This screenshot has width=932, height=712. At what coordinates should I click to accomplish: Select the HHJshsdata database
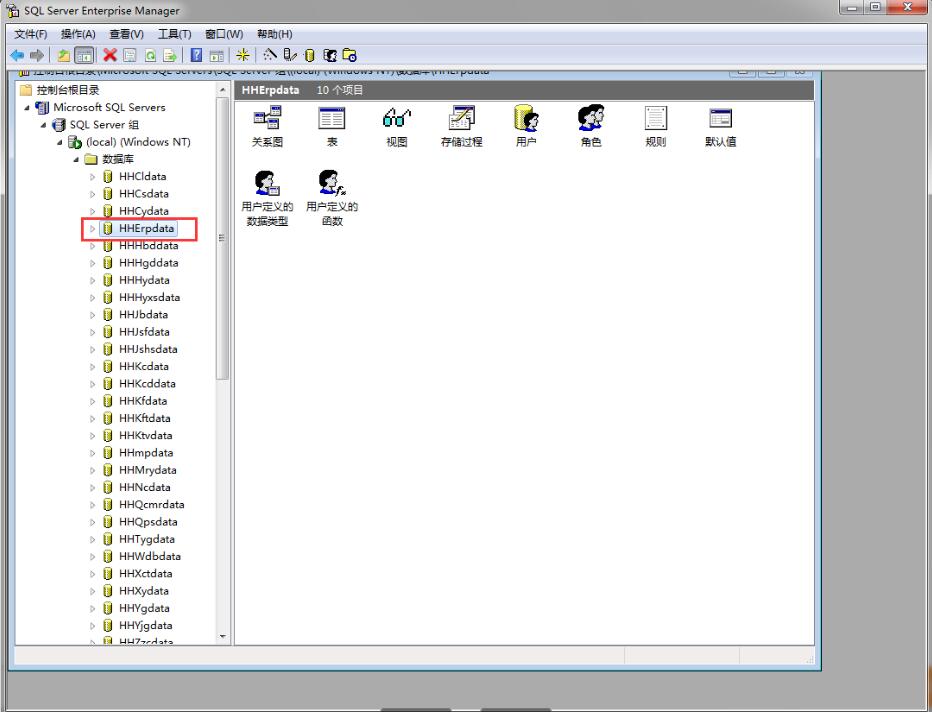(148, 349)
